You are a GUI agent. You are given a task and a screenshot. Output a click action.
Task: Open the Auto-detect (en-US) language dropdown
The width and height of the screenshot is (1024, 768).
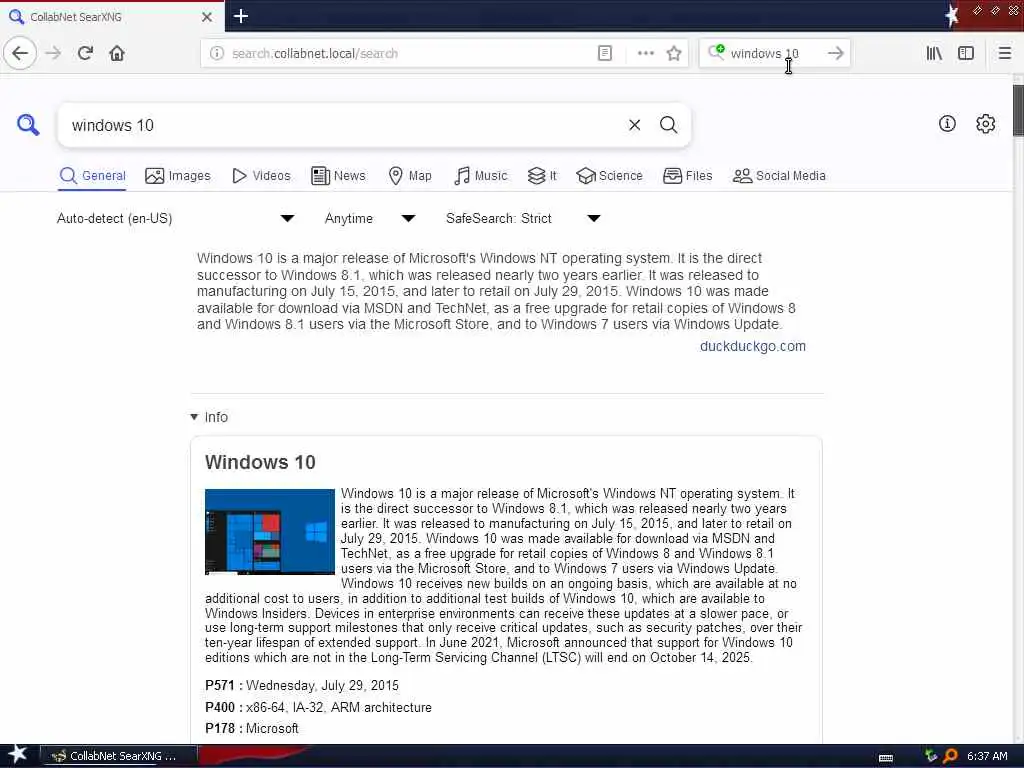tap(175, 218)
